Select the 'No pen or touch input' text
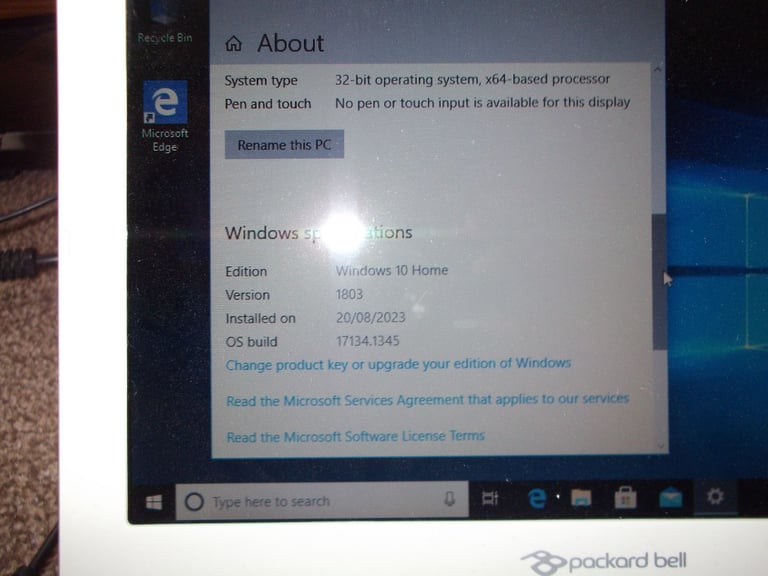The width and height of the screenshot is (768, 576). pos(482,103)
